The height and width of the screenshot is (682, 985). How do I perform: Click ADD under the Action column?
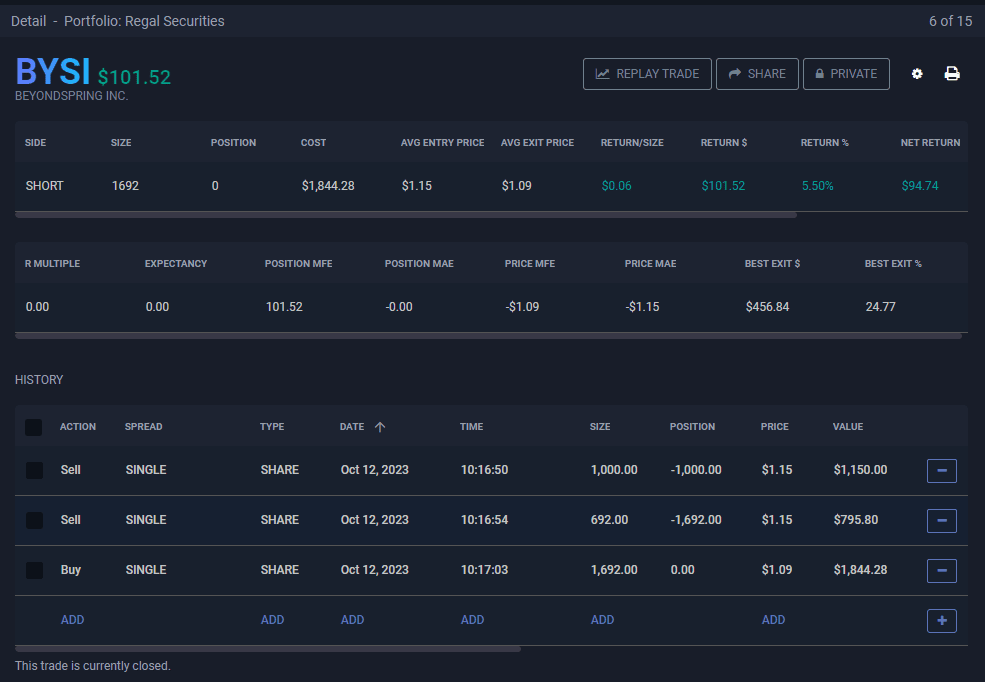[72, 620]
